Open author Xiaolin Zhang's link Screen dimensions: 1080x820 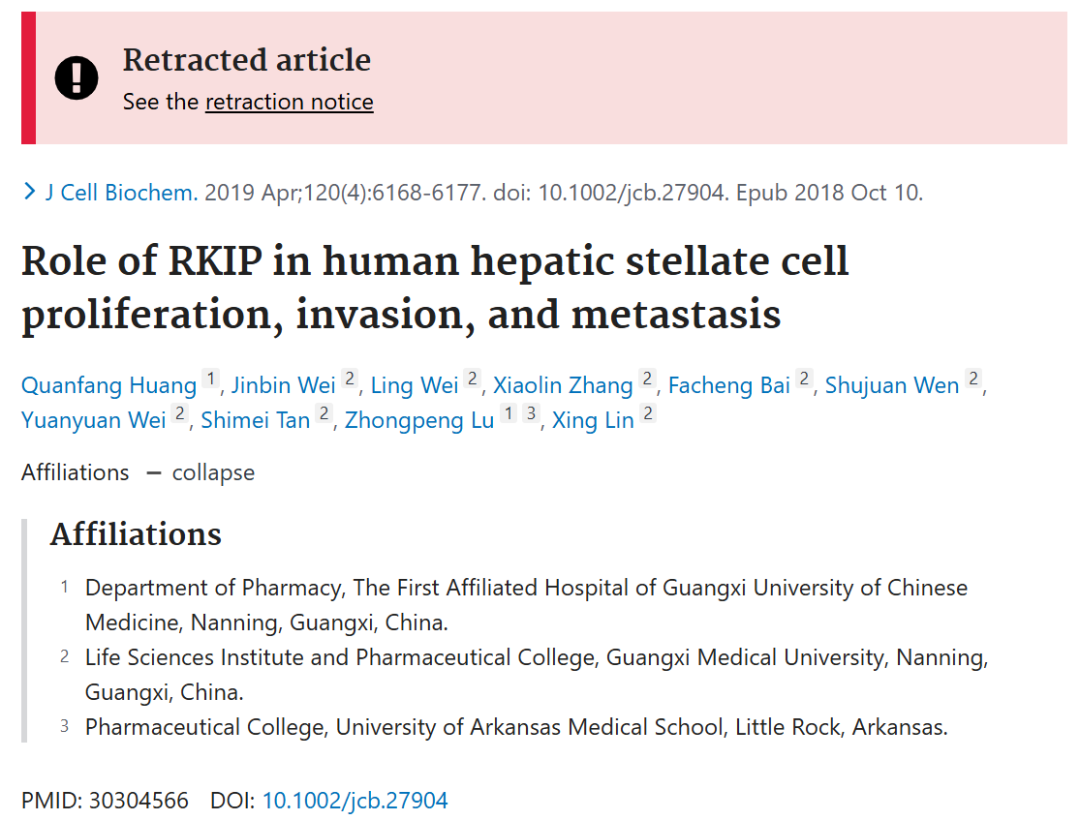tap(563, 385)
